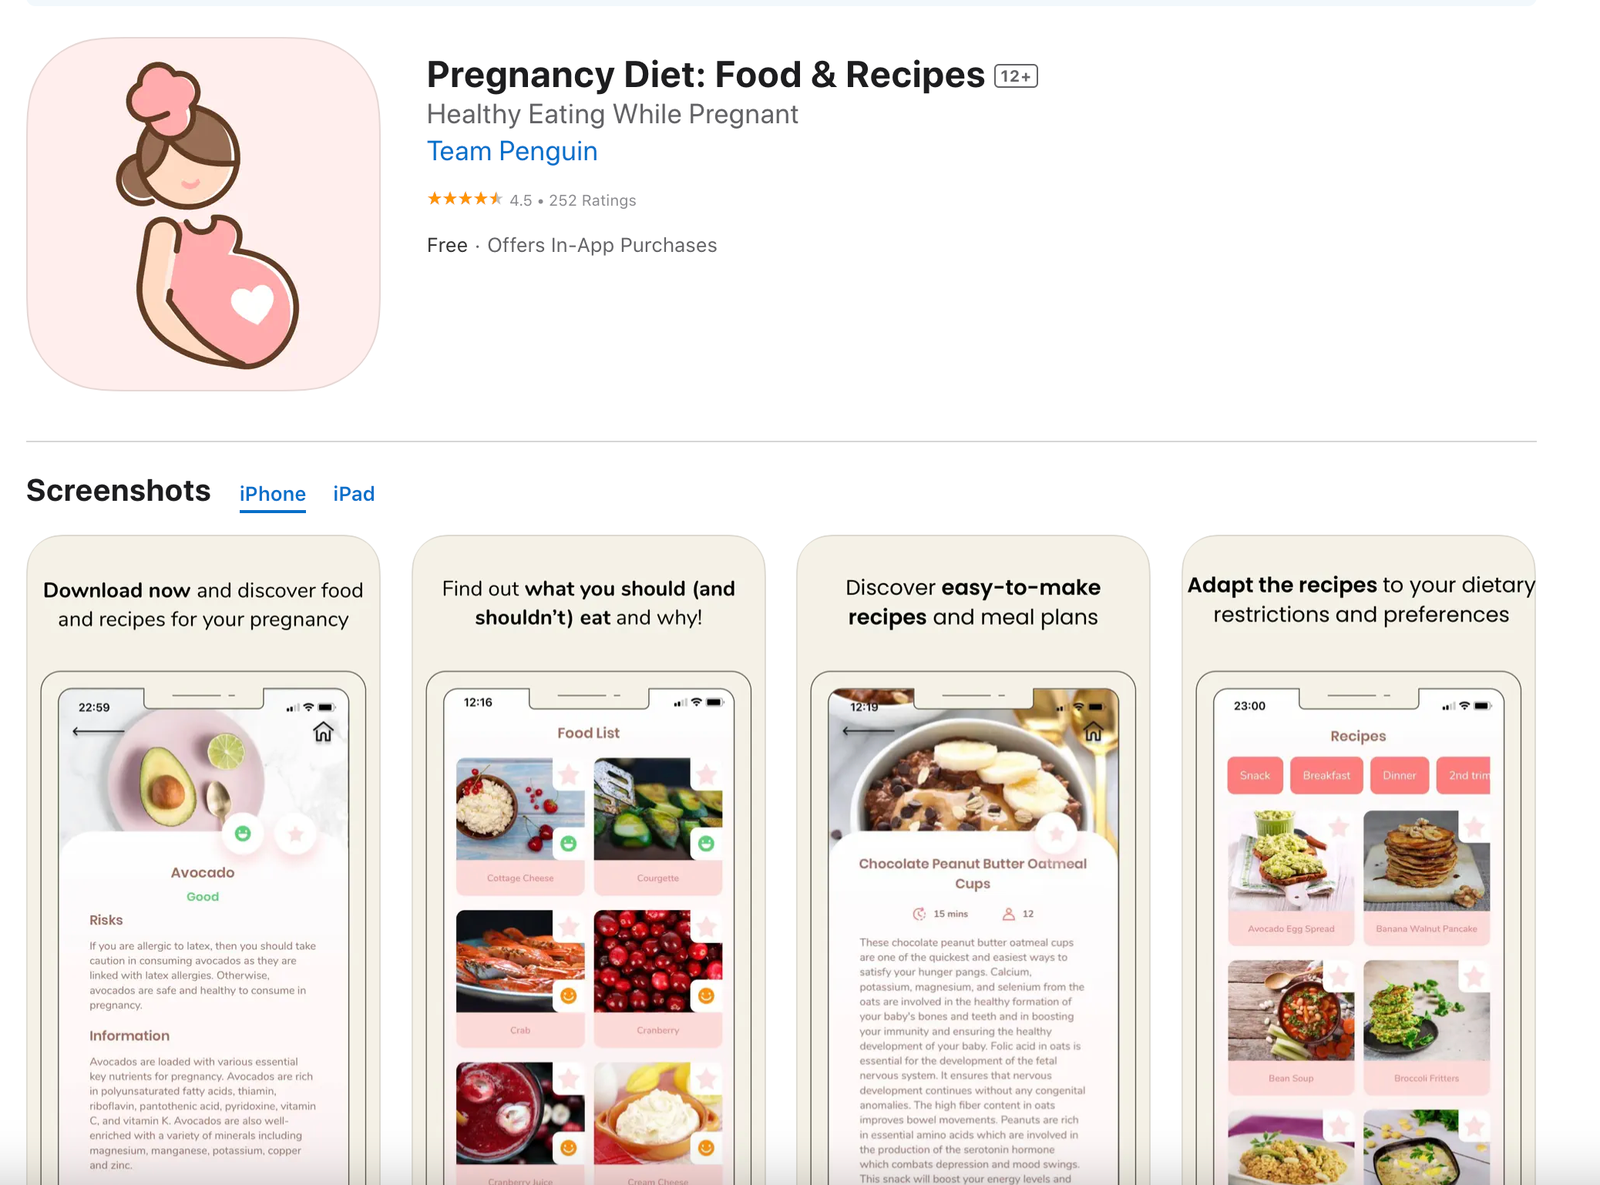Click the Pregnancy Diet app icon
1600x1185 pixels.
point(203,214)
